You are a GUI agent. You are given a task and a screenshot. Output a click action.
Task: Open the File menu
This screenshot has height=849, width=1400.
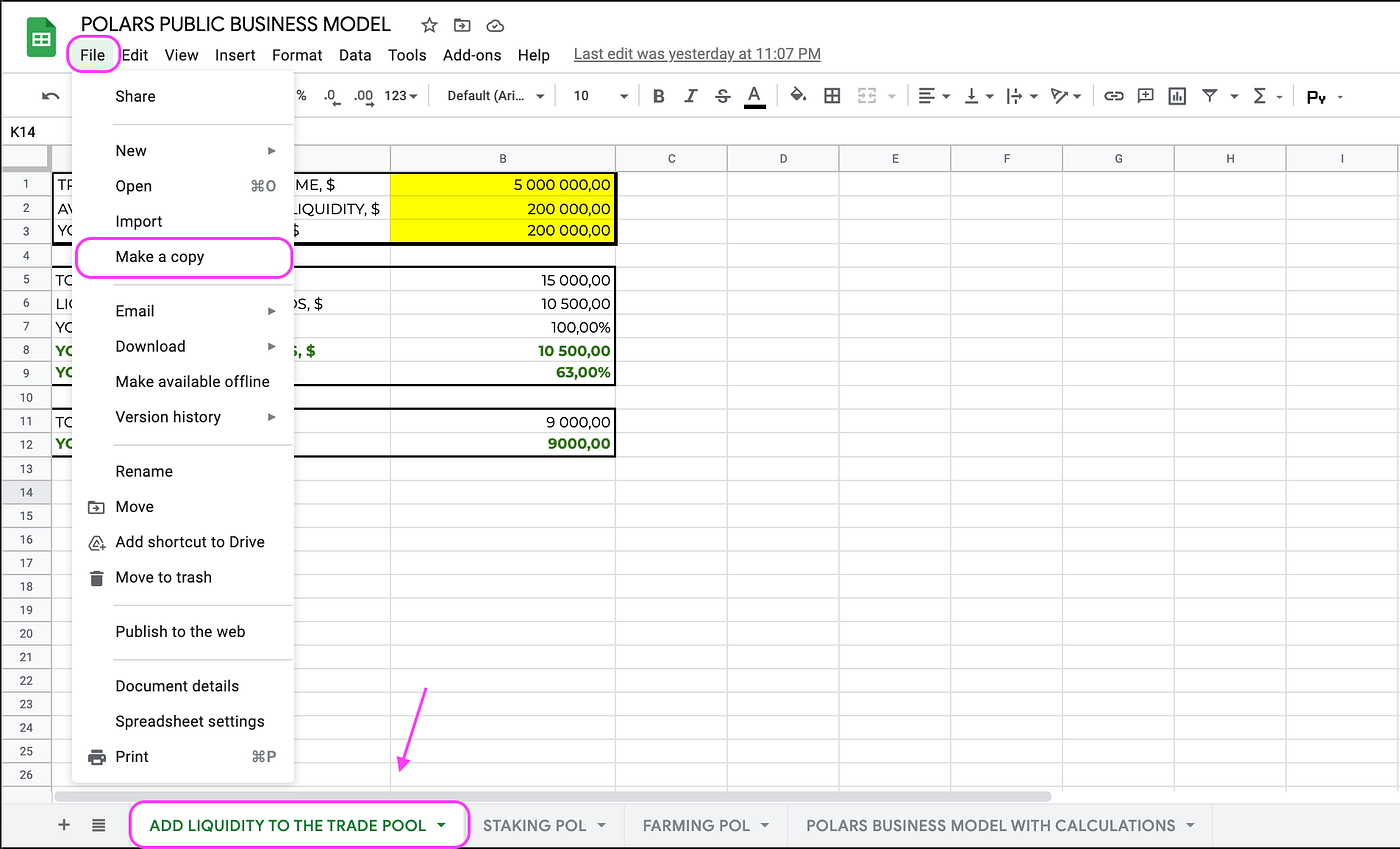click(93, 55)
